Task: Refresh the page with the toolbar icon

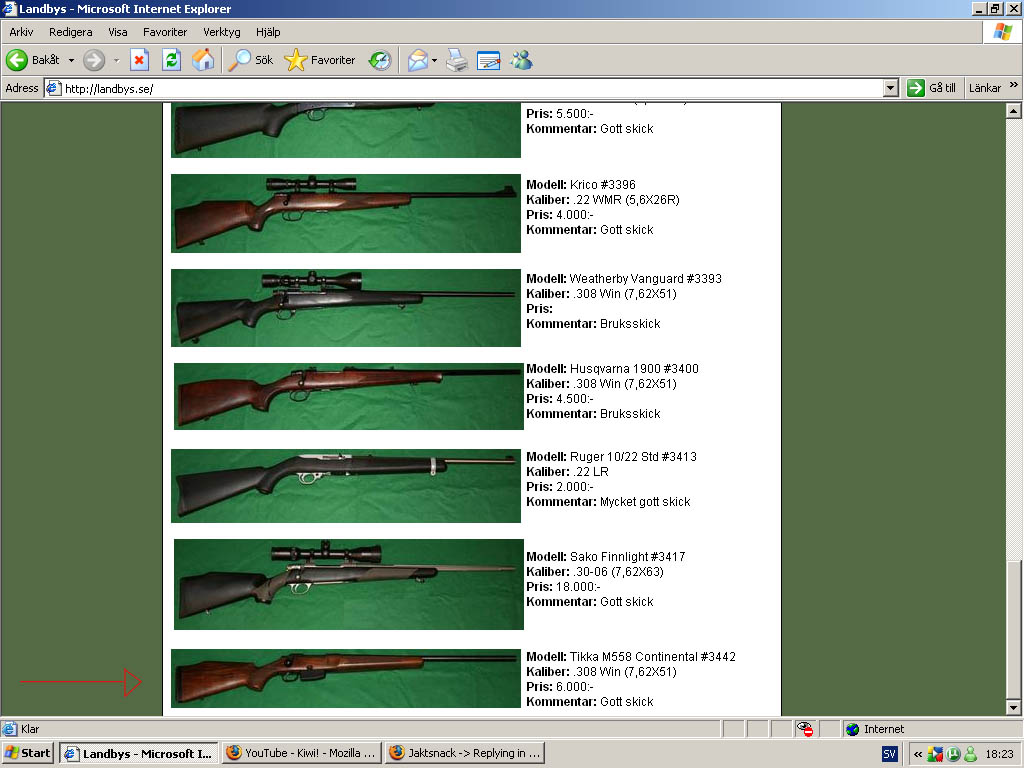Action: point(171,60)
